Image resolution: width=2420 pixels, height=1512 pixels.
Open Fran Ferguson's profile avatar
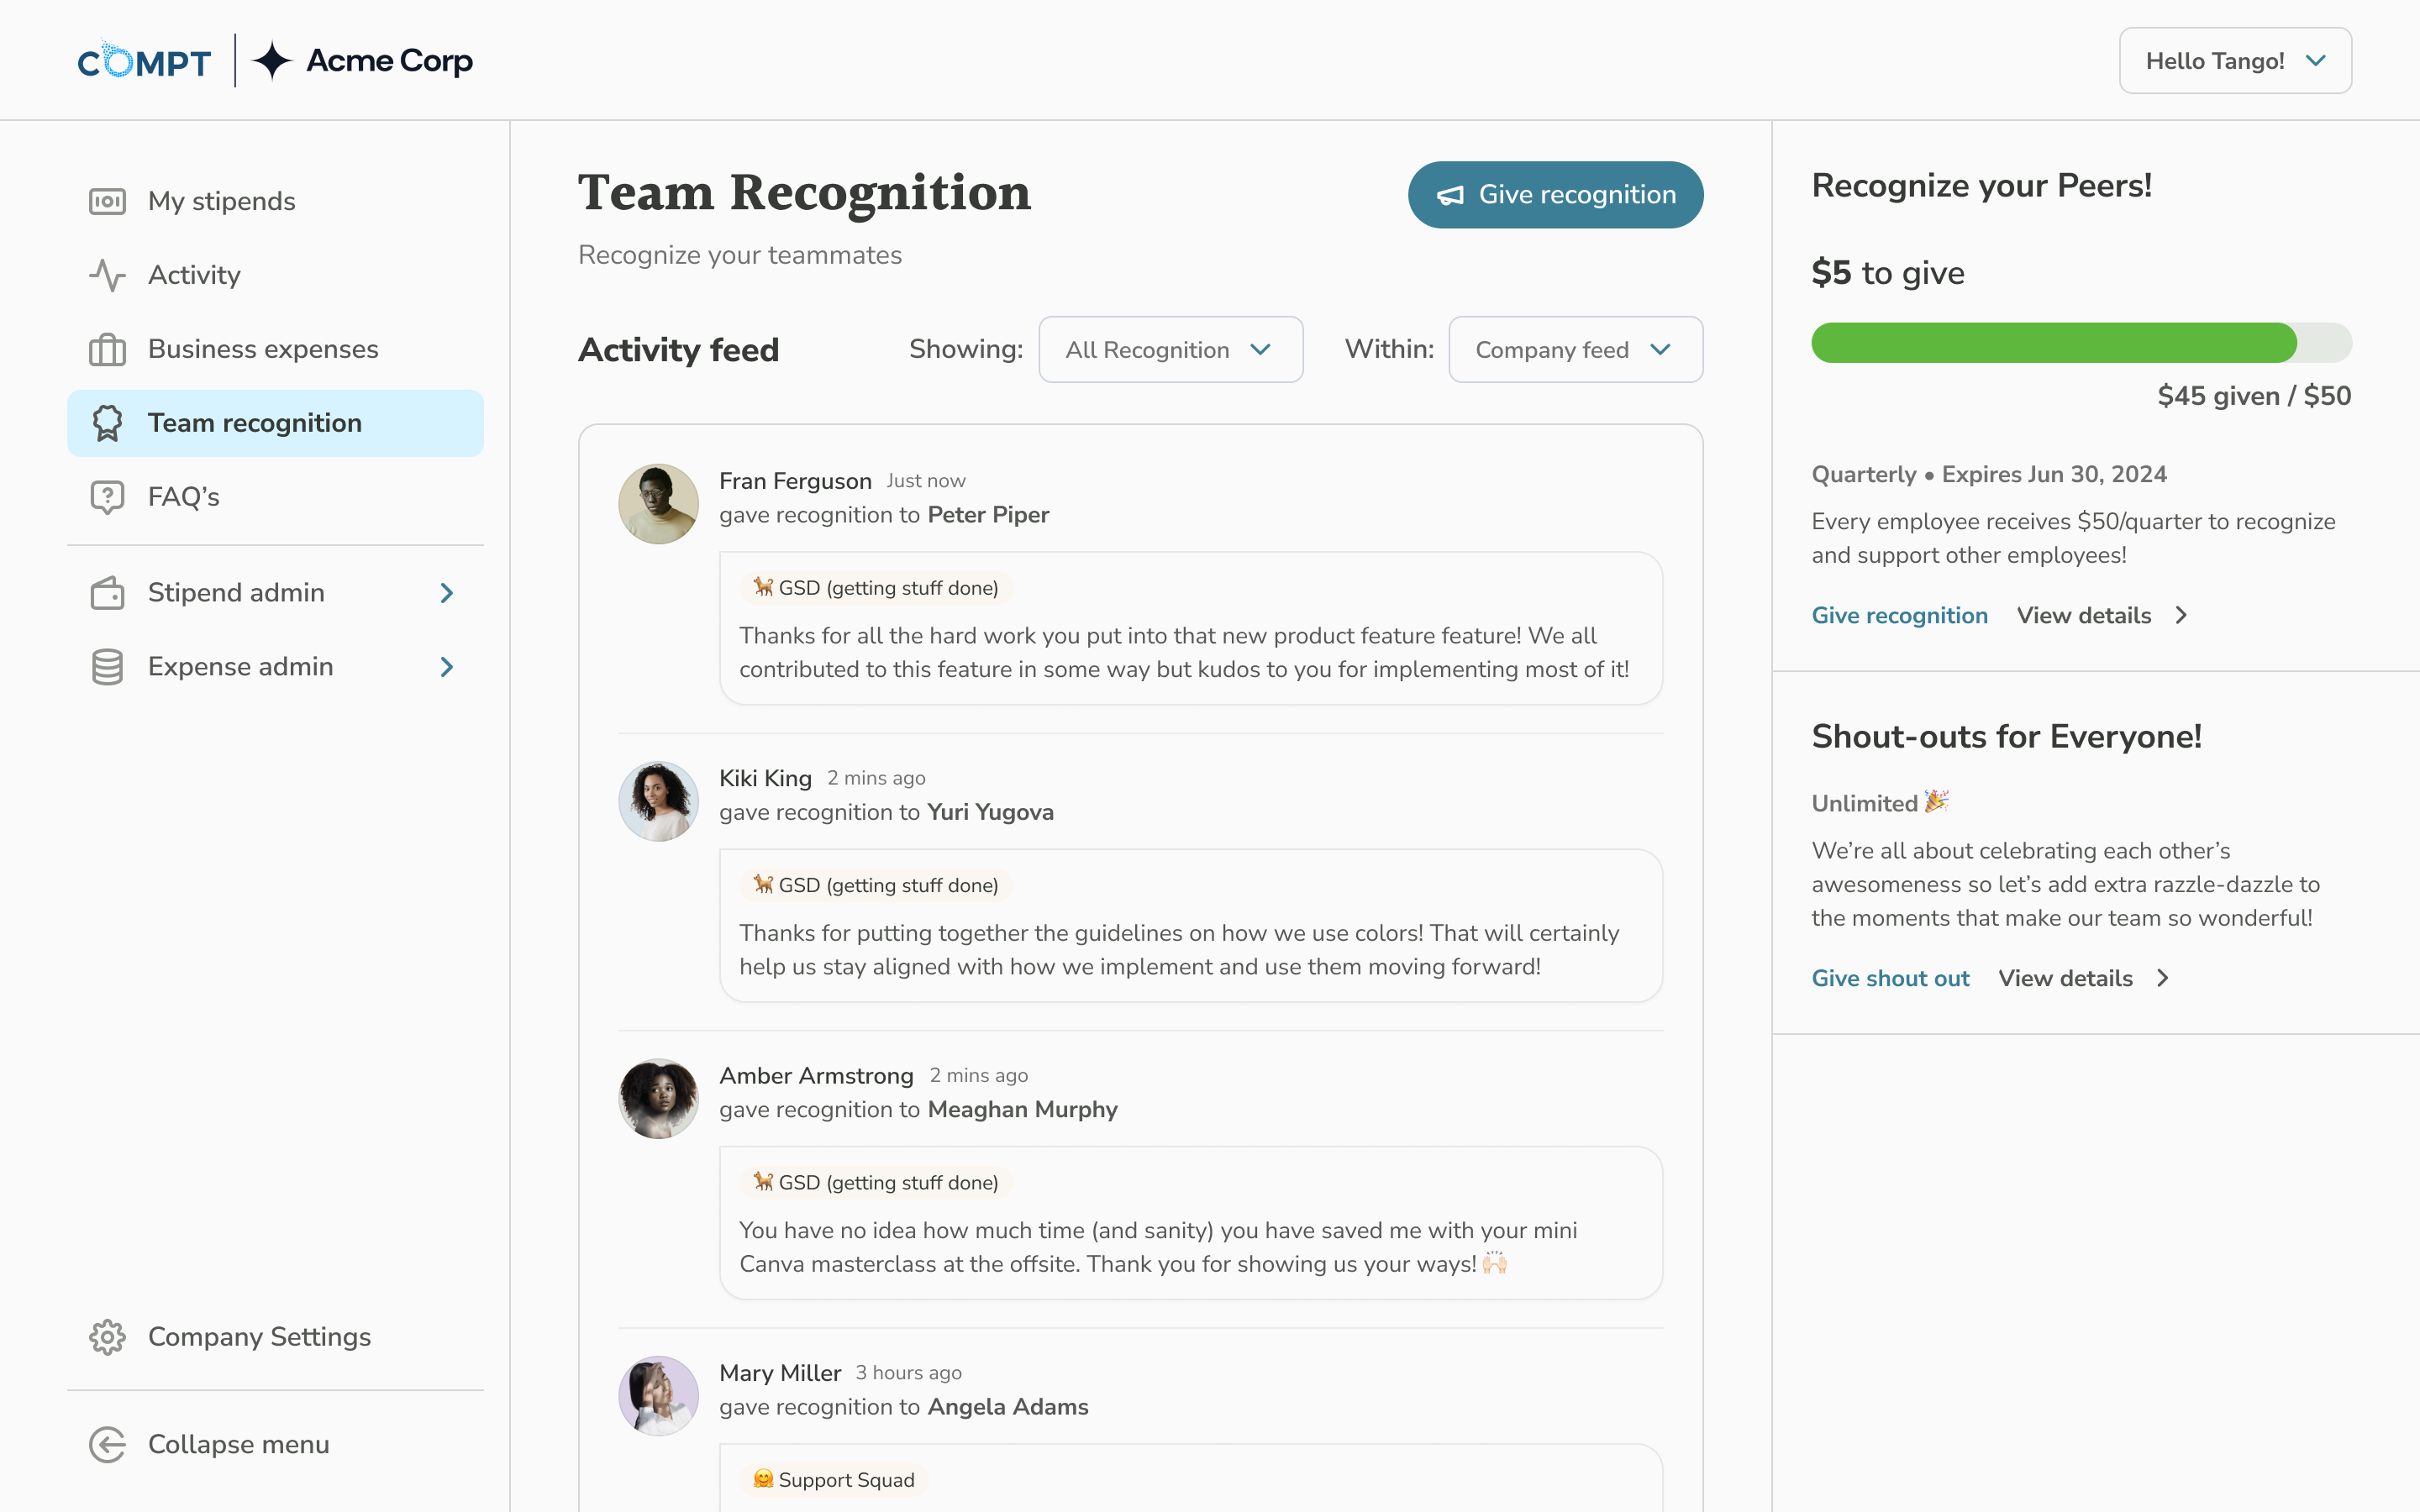point(658,504)
